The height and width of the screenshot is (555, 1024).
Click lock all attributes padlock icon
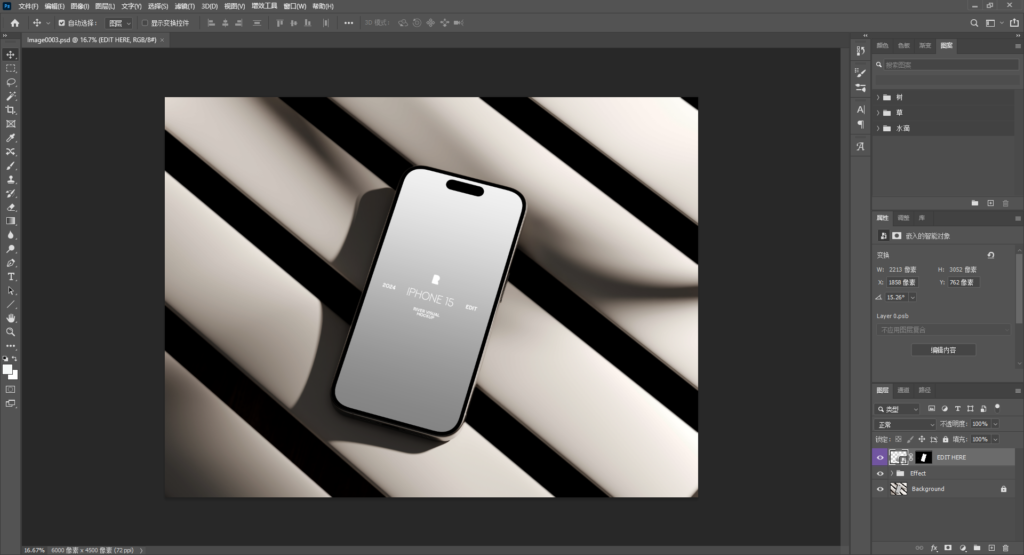(x=945, y=439)
